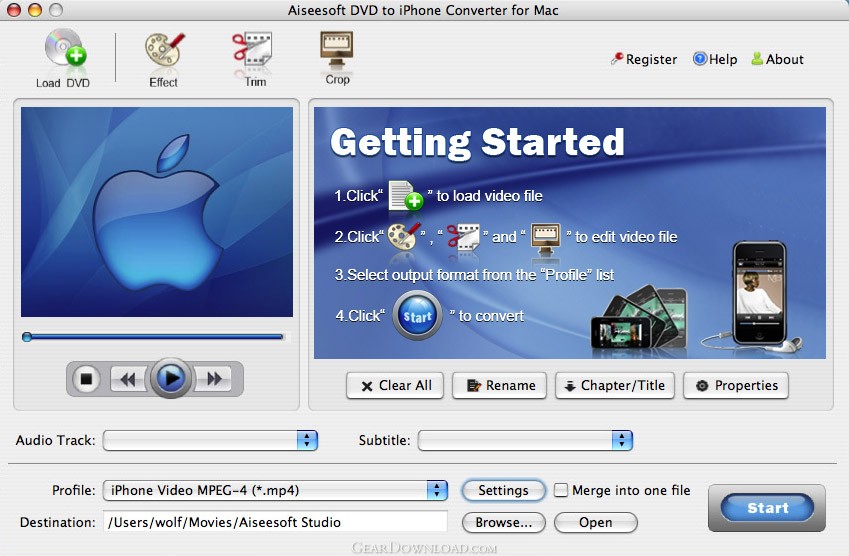Open the Properties button

tap(736, 385)
